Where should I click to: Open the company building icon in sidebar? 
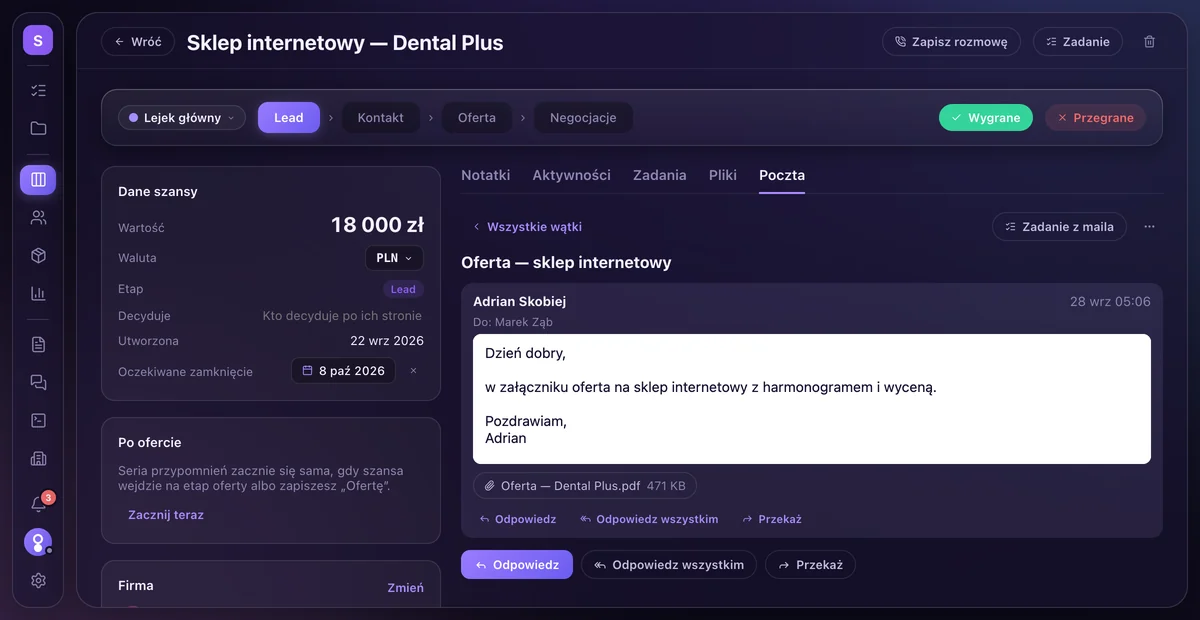pos(38,458)
